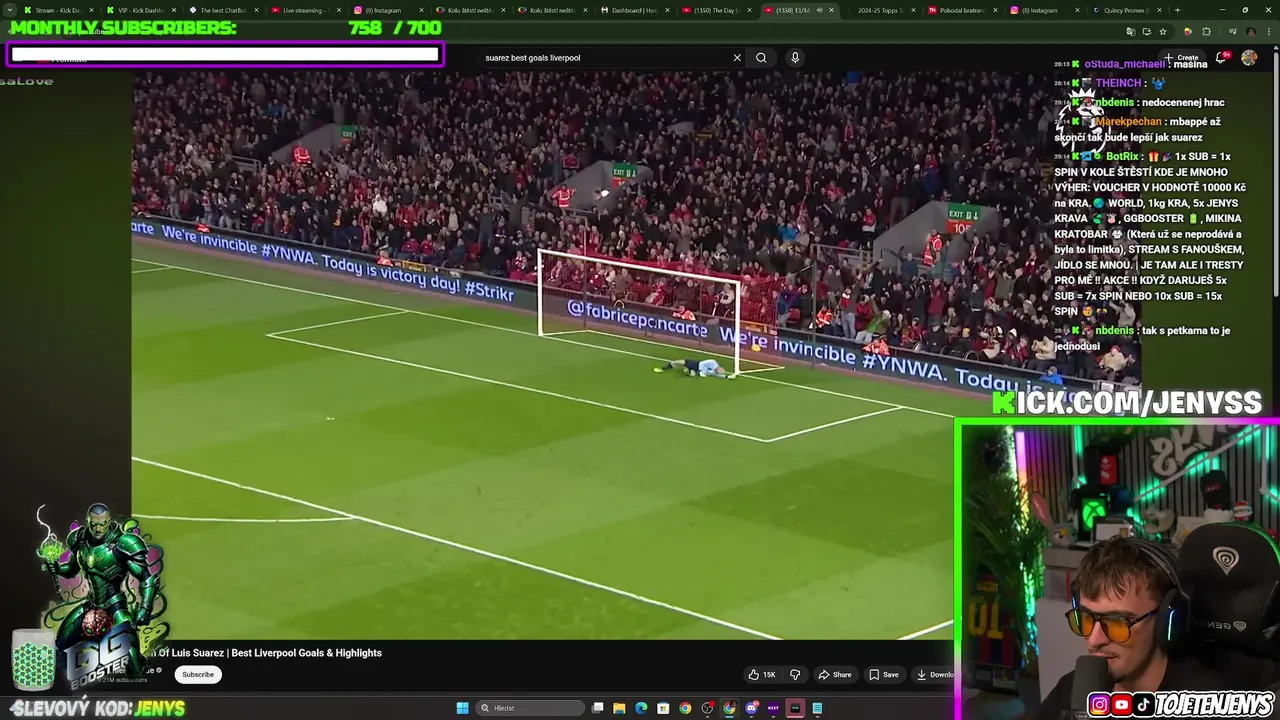Click username BotRix in chat overlay
This screenshot has width=1280, height=720.
click(1122, 156)
